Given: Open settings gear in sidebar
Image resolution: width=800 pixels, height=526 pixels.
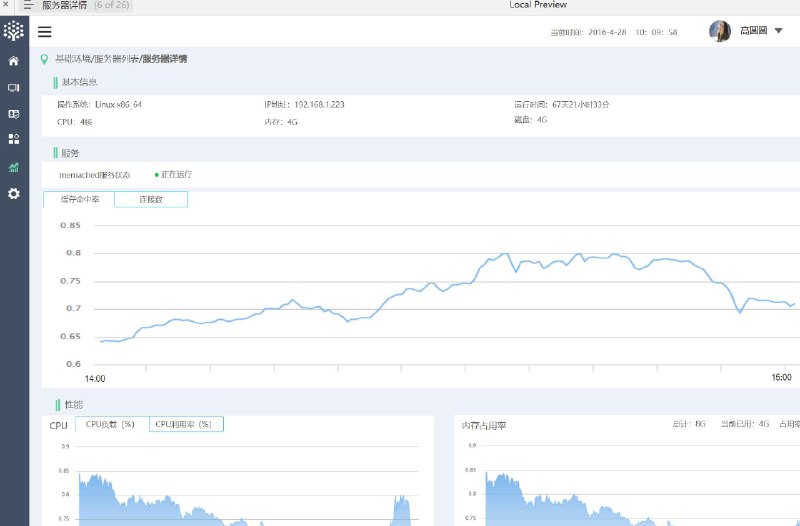Looking at the screenshot, I should (14, 194).
